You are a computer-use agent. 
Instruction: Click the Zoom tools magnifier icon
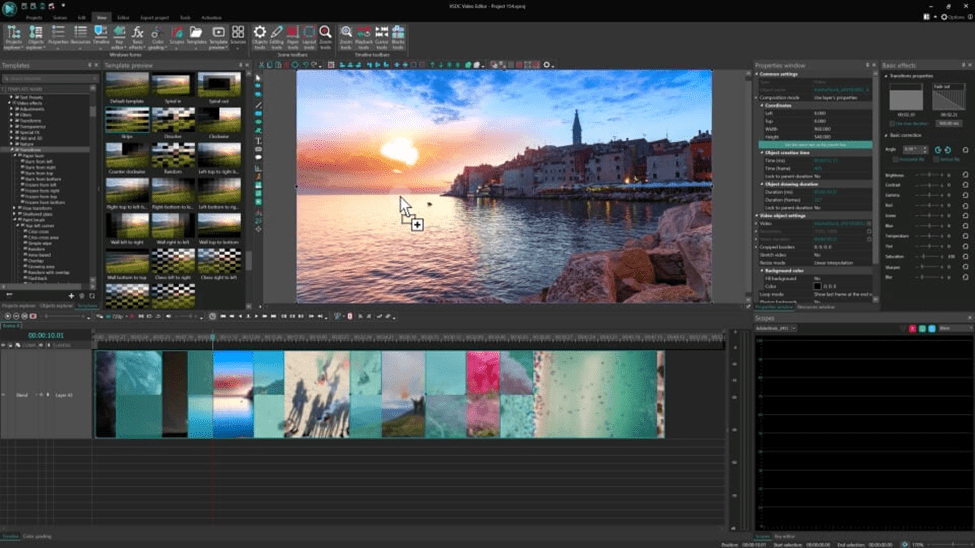[x=325, y=37]
